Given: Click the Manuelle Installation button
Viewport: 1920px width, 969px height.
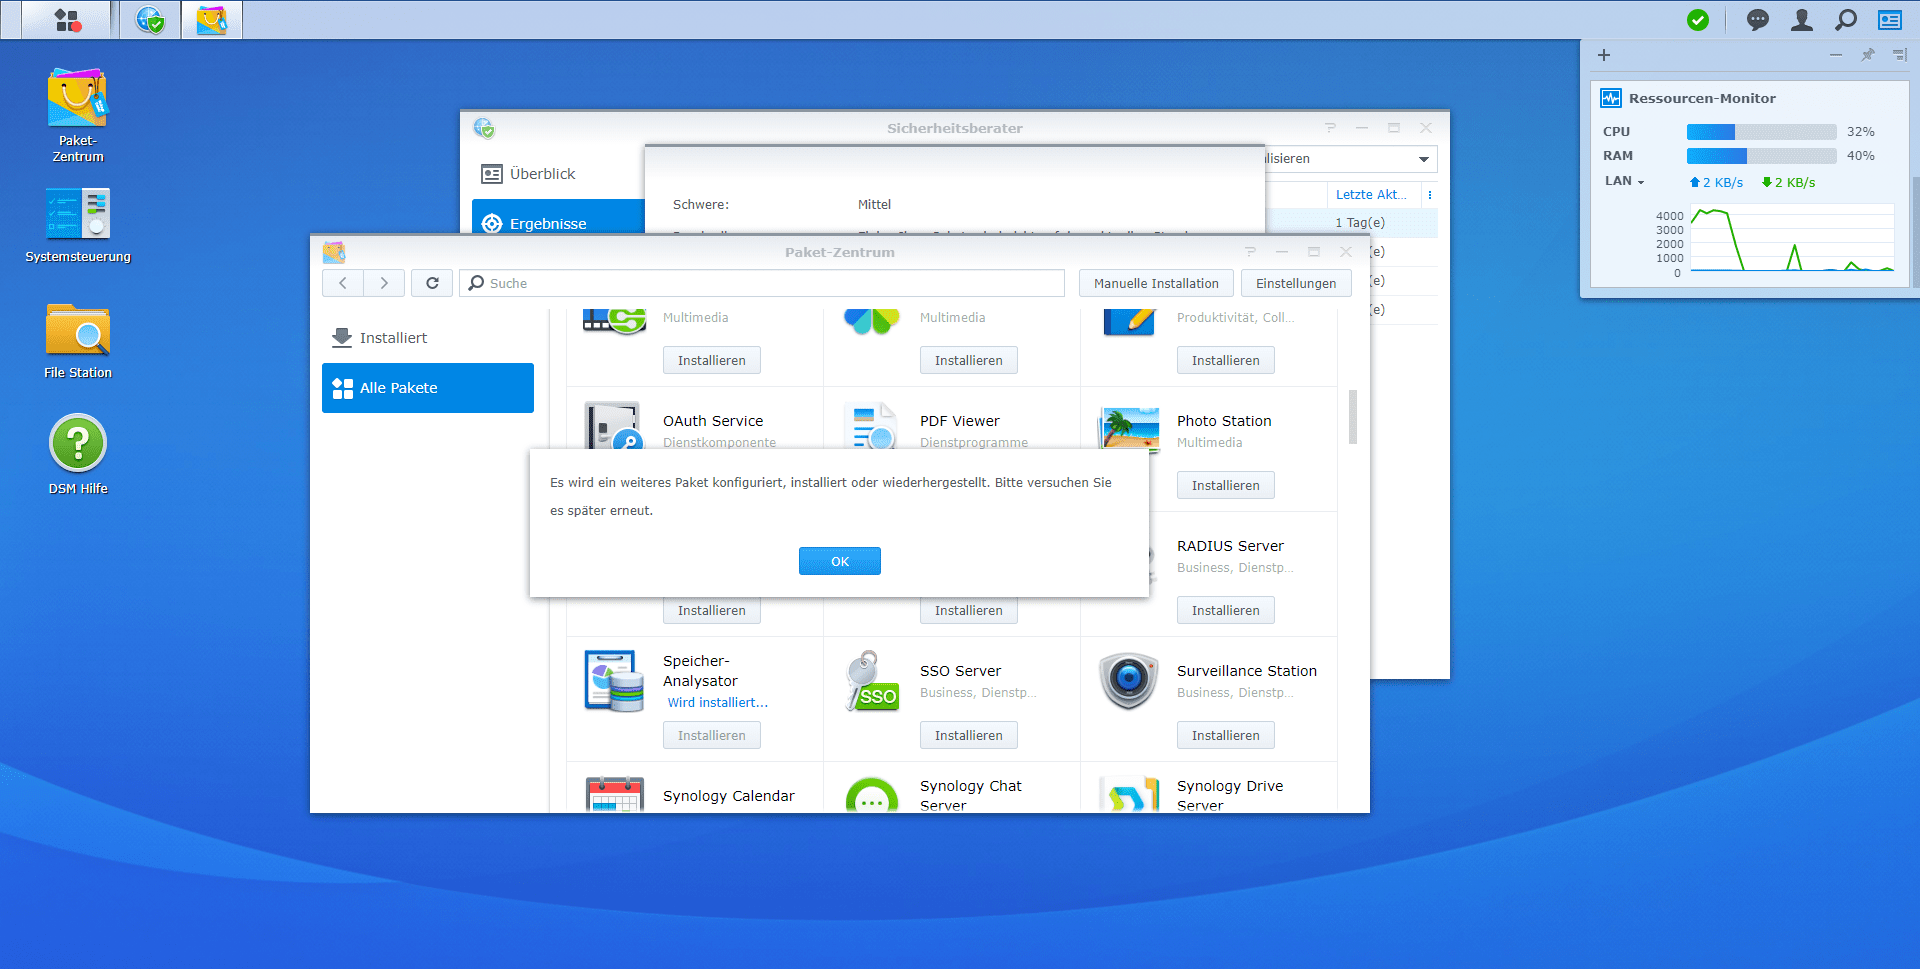Looking at the screenshot, I should 1156,283.
